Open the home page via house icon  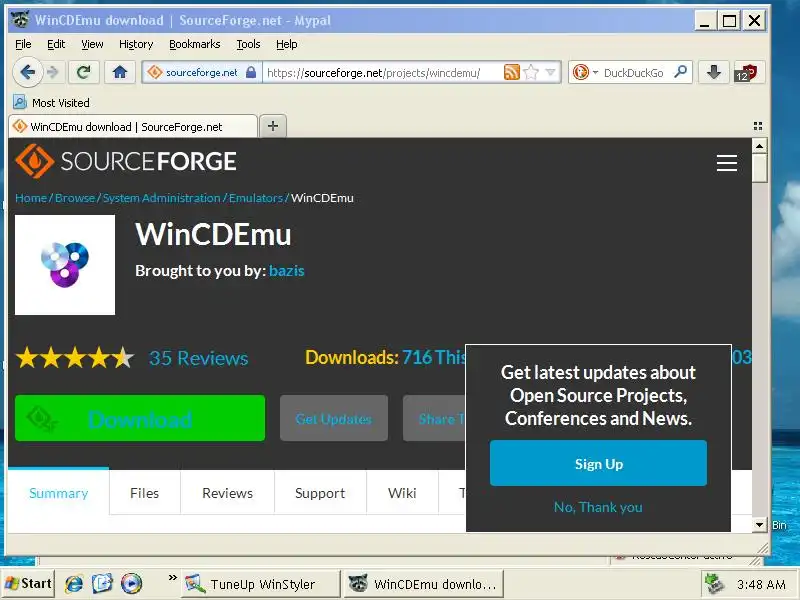(x=120, y=72)
